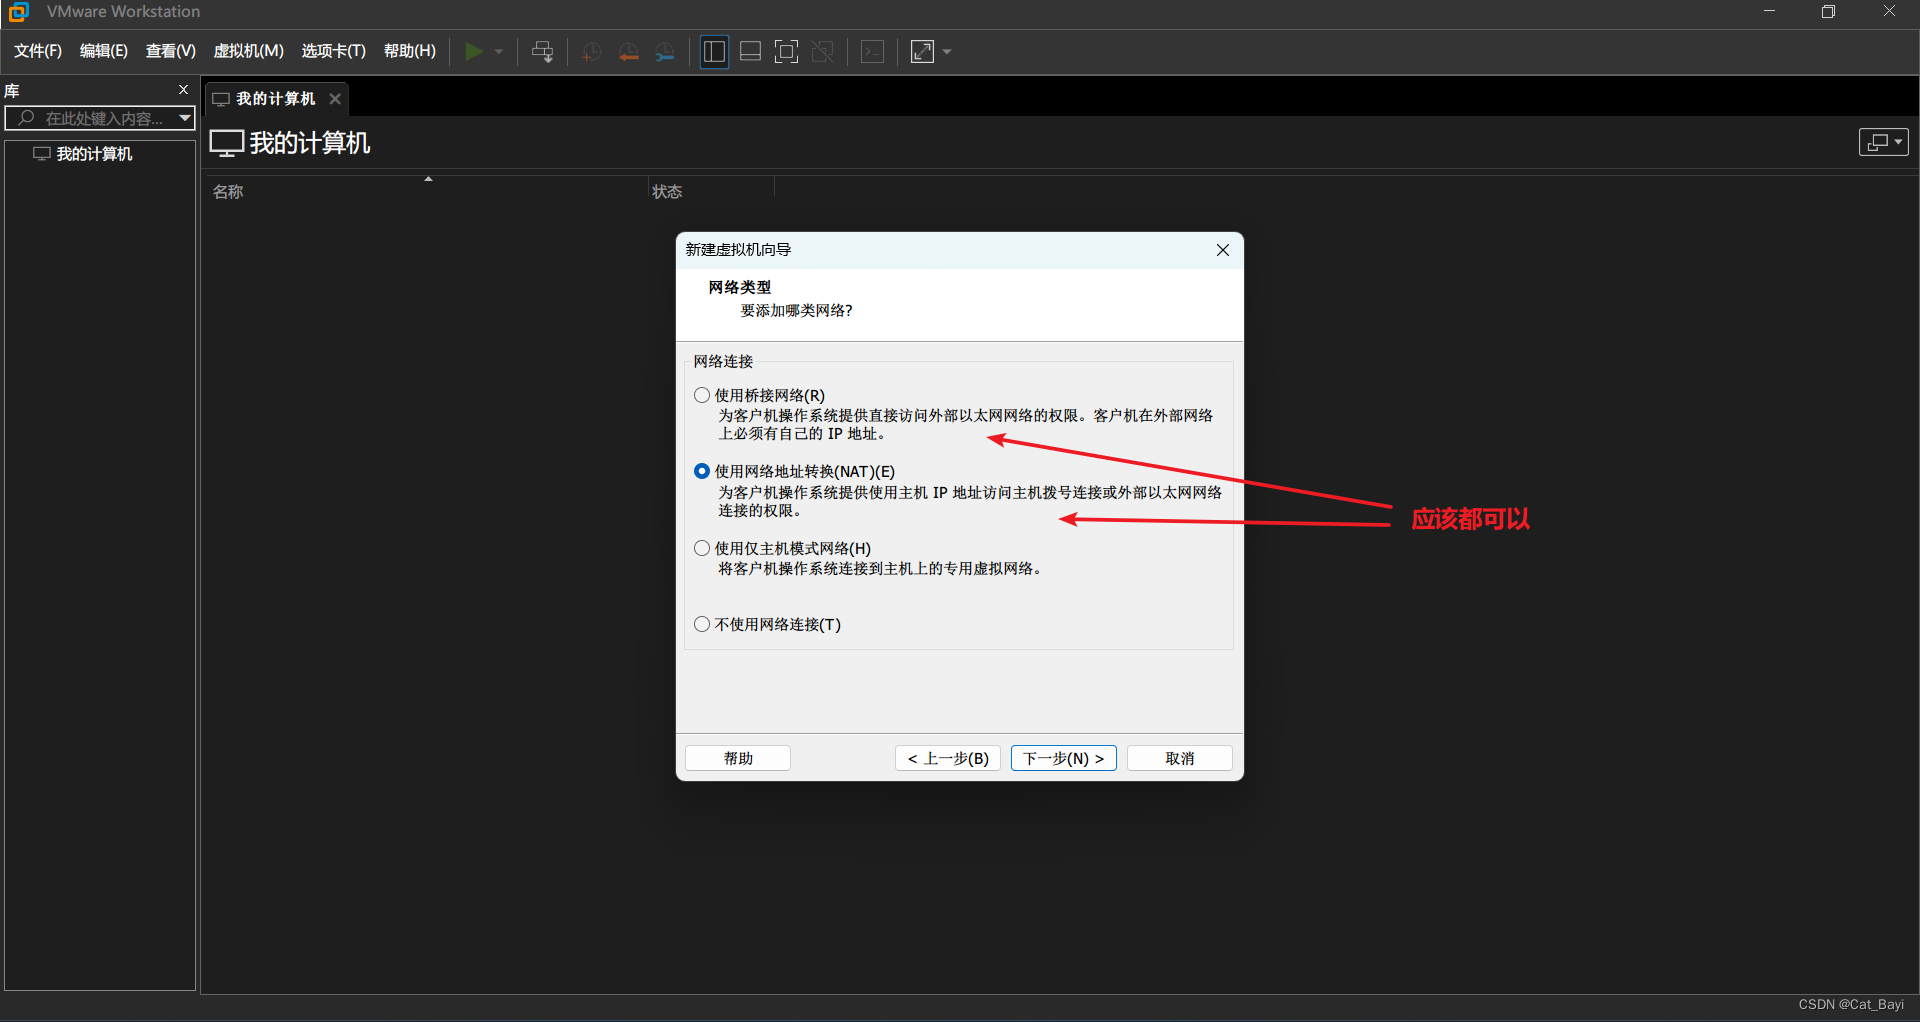Open the 查看(V) menu

171,51
